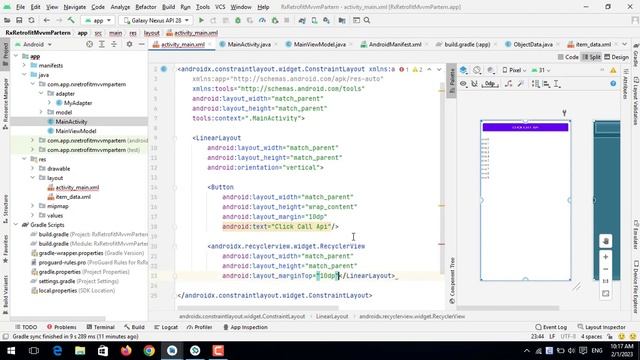Switch to the build.gradle (app) tab
The image size is (640, 360).
pyautogui.click(x=467, y=44)
